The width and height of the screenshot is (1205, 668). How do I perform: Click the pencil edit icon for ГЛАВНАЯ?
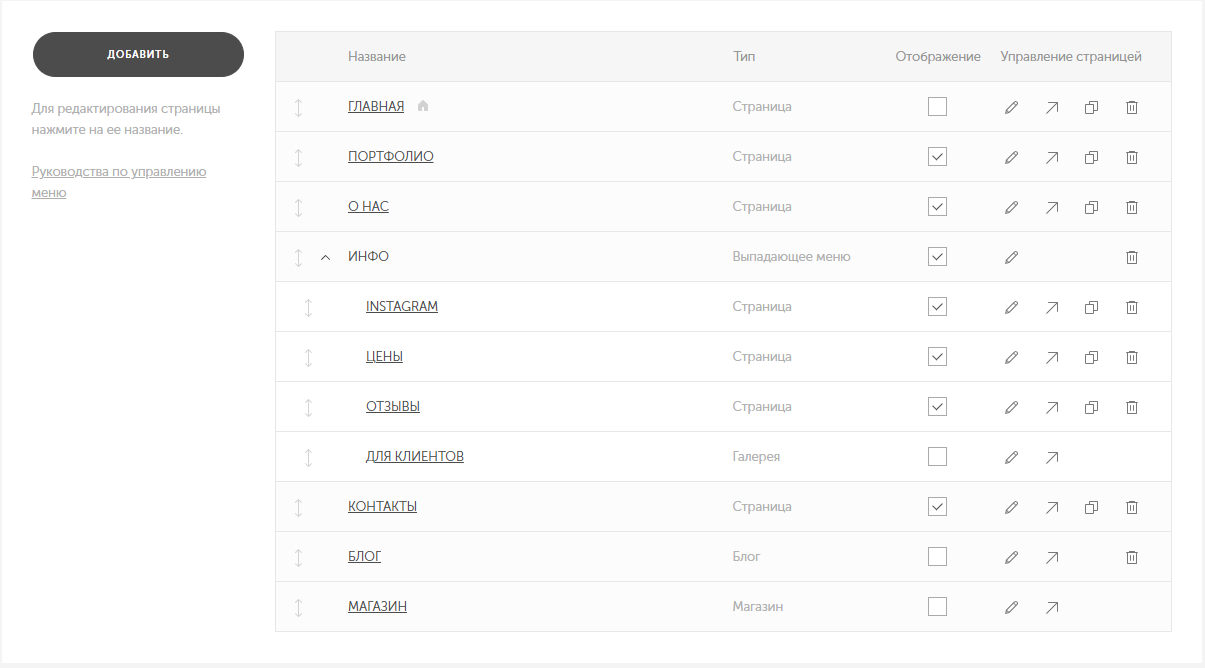[1011, 107]
